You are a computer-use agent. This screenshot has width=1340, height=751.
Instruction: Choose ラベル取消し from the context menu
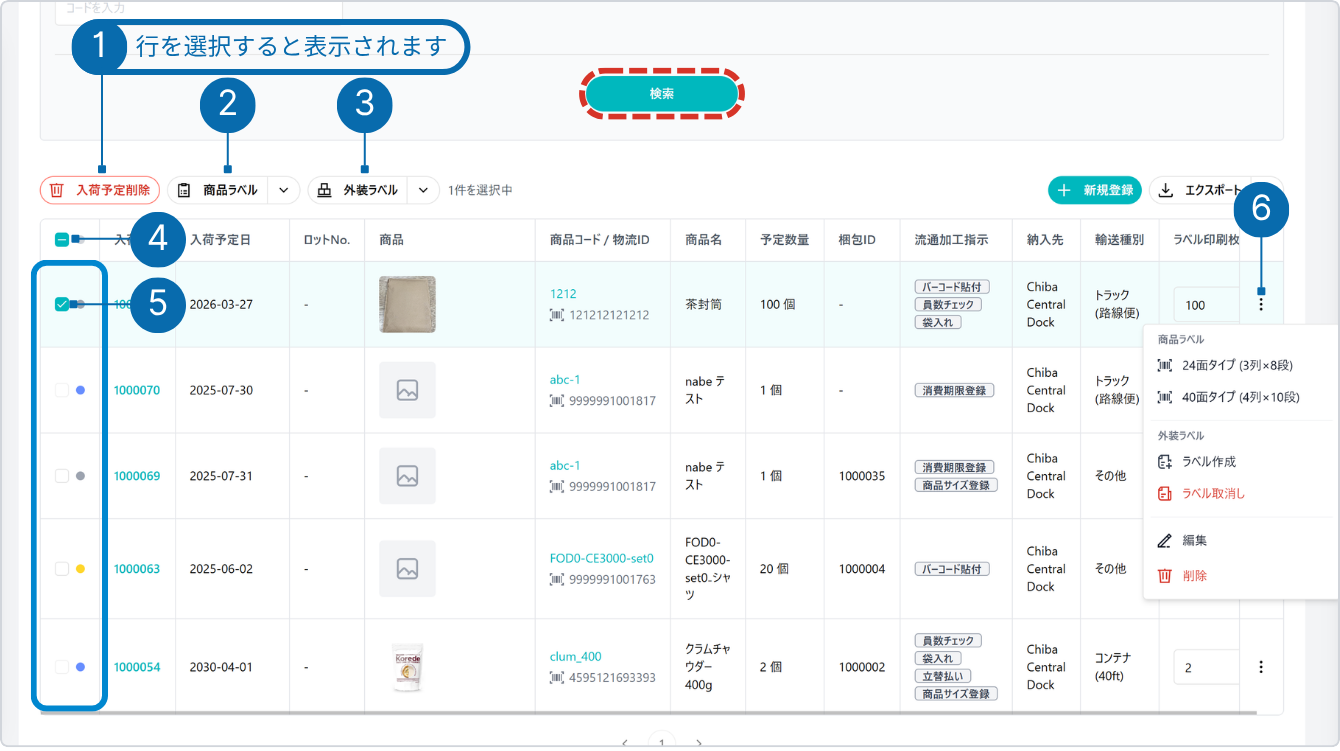(1213, 493)
